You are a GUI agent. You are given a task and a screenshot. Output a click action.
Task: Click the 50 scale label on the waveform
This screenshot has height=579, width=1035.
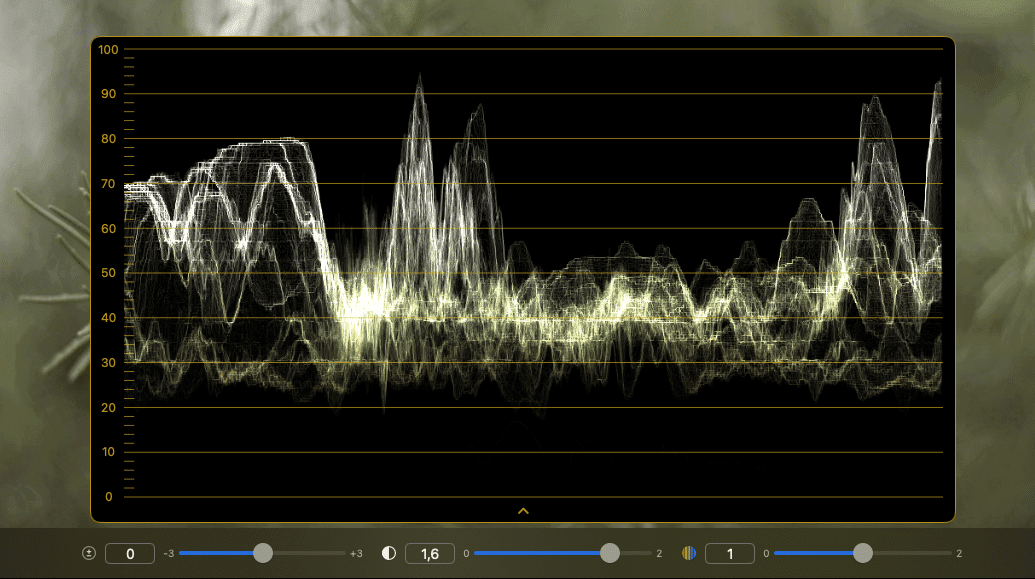pyautogui.click(x=108, y=273)
